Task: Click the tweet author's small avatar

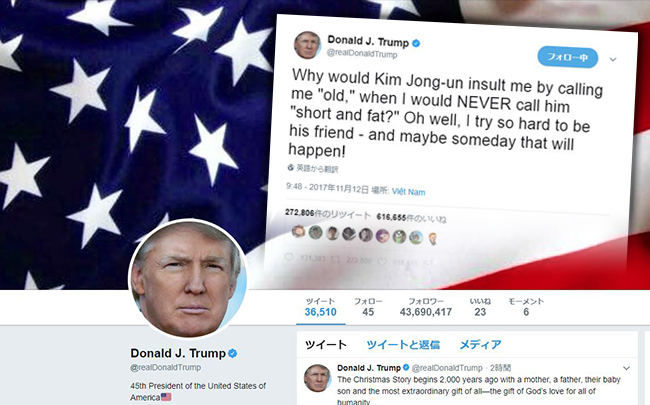Action: point(307,45)
